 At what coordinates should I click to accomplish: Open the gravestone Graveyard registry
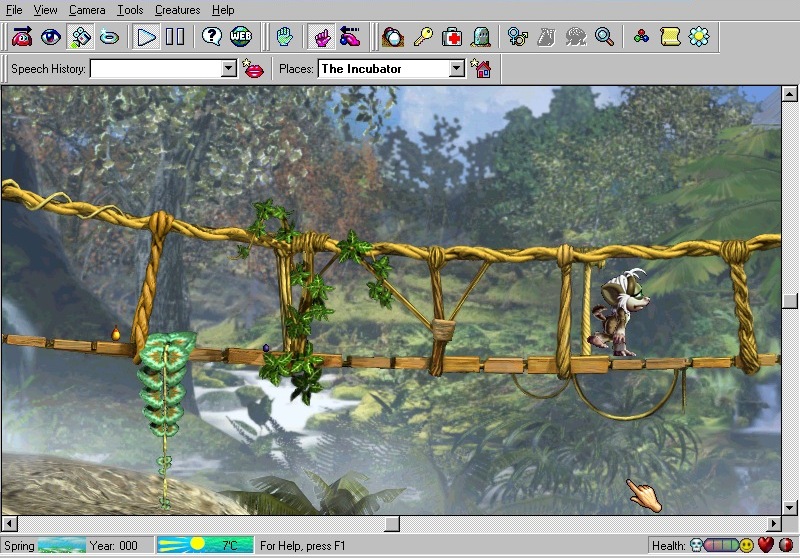click(481, 37)
